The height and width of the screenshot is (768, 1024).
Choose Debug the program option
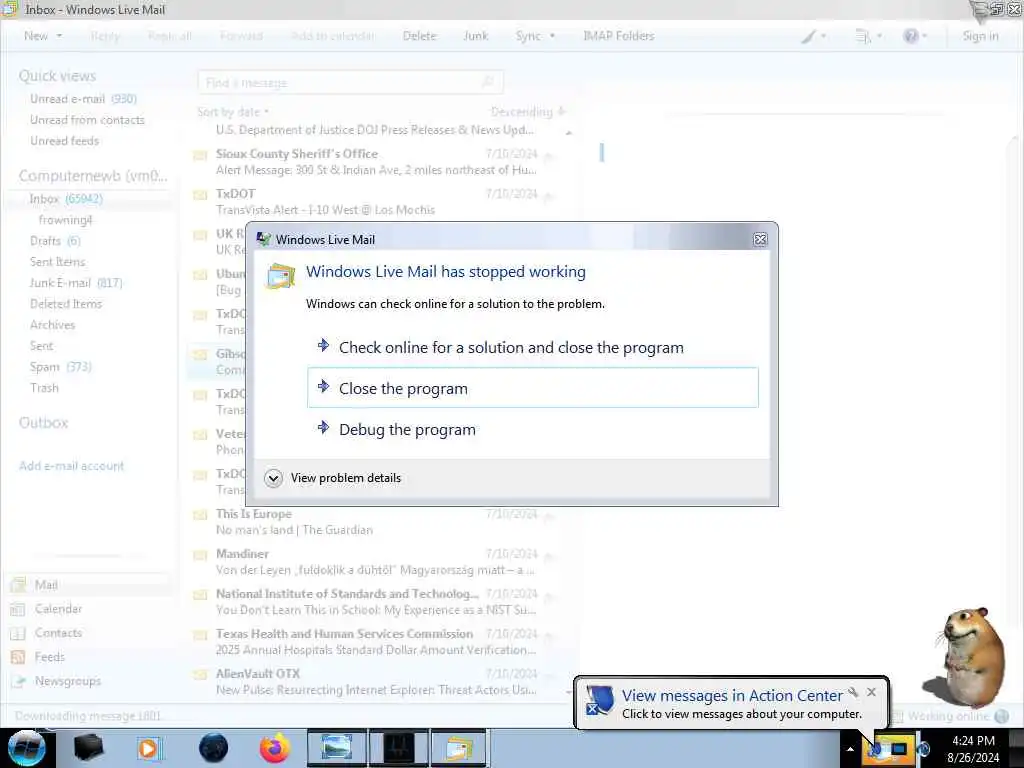click(x=532, y=429)
